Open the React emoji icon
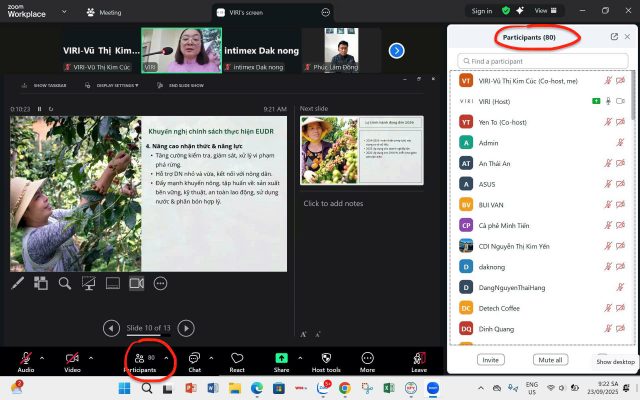 tap(237, 358)
